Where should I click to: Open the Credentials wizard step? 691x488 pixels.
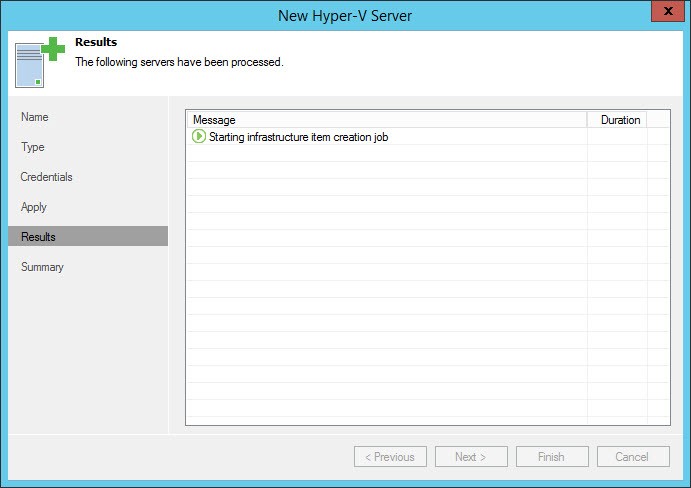(46, 177)
